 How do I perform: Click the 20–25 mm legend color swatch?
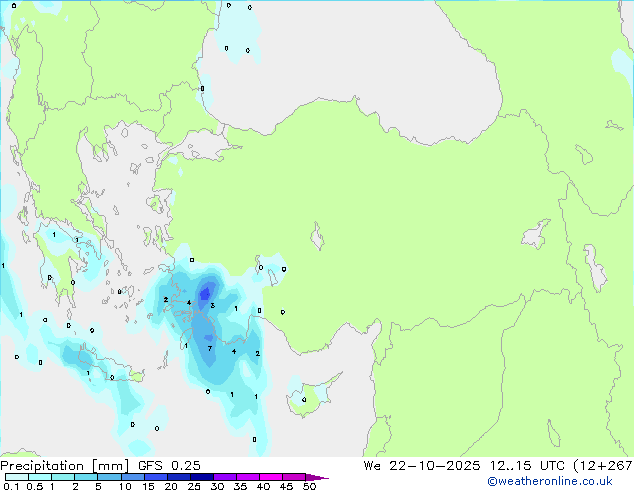pos(178,477)
